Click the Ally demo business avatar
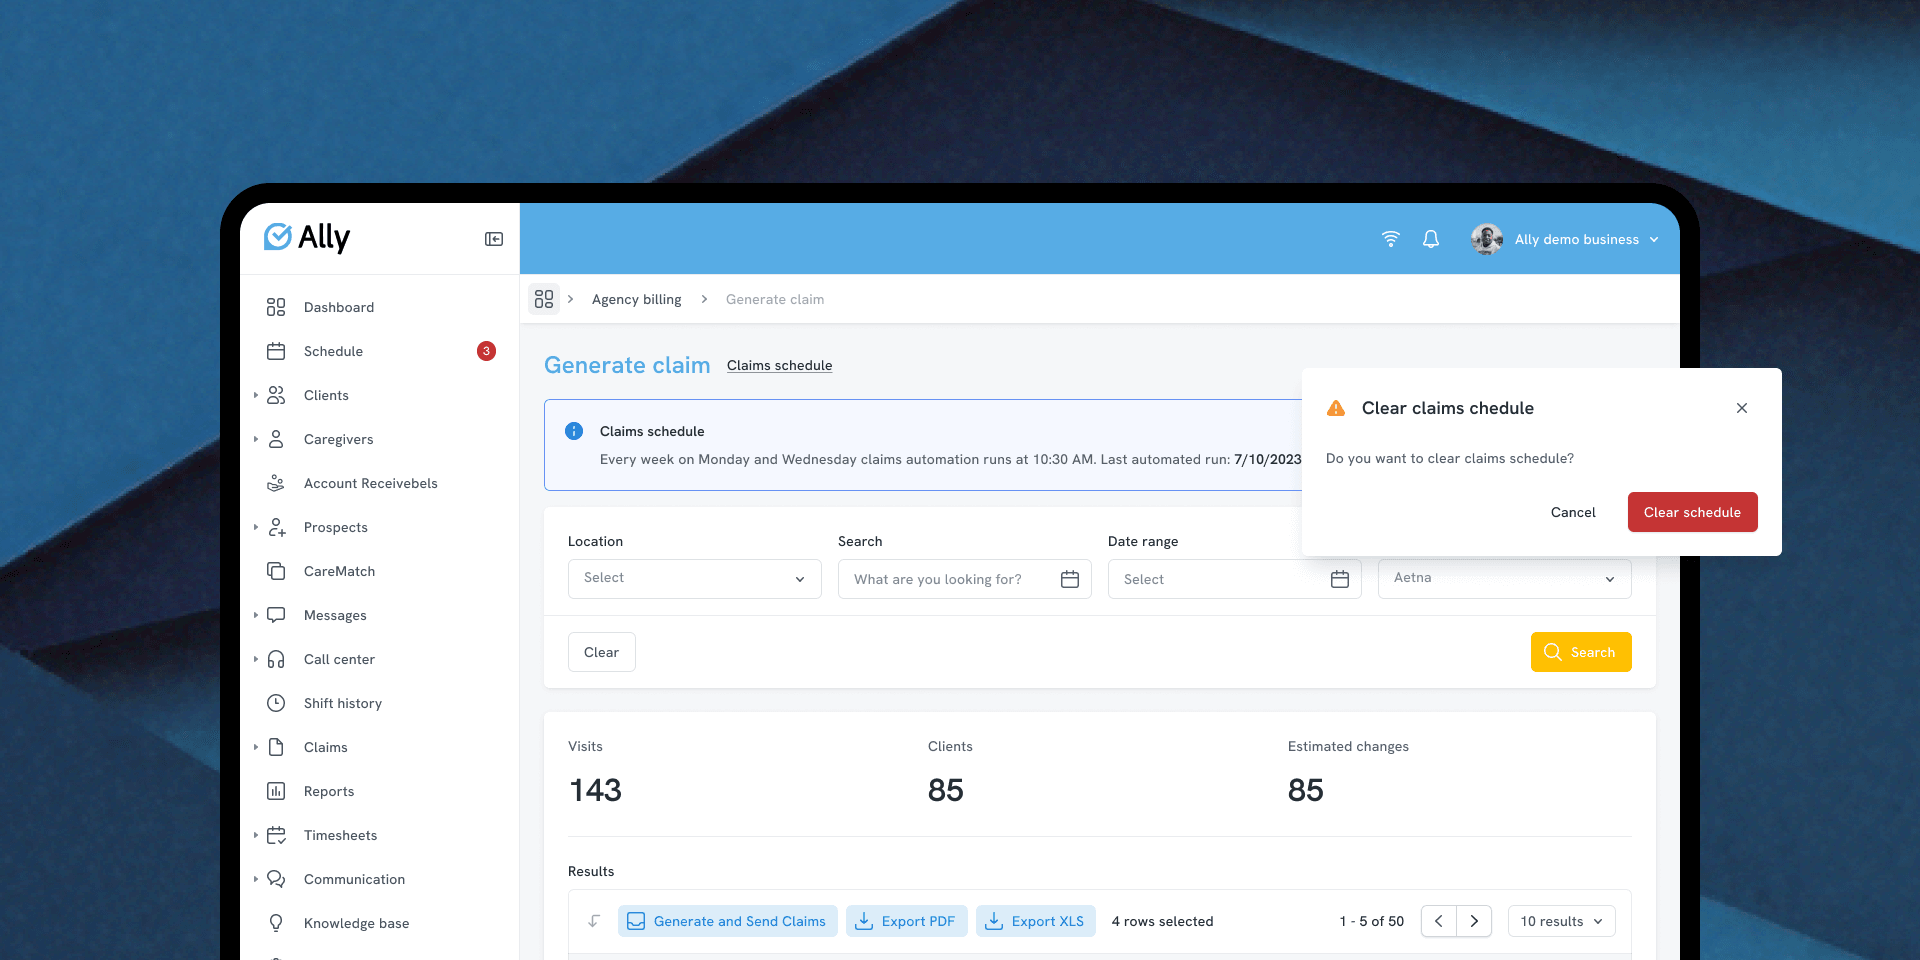Viewport: 1920px width, 960px height. click(x=1487, y=239)
